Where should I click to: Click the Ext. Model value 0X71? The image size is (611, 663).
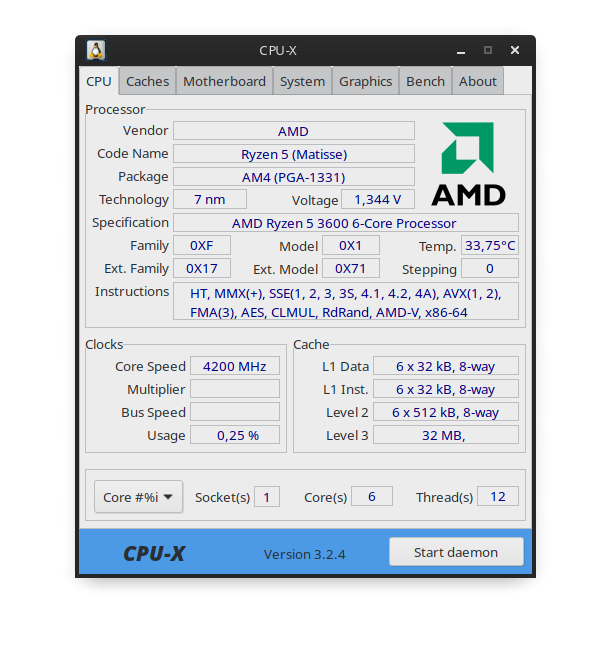351,268
